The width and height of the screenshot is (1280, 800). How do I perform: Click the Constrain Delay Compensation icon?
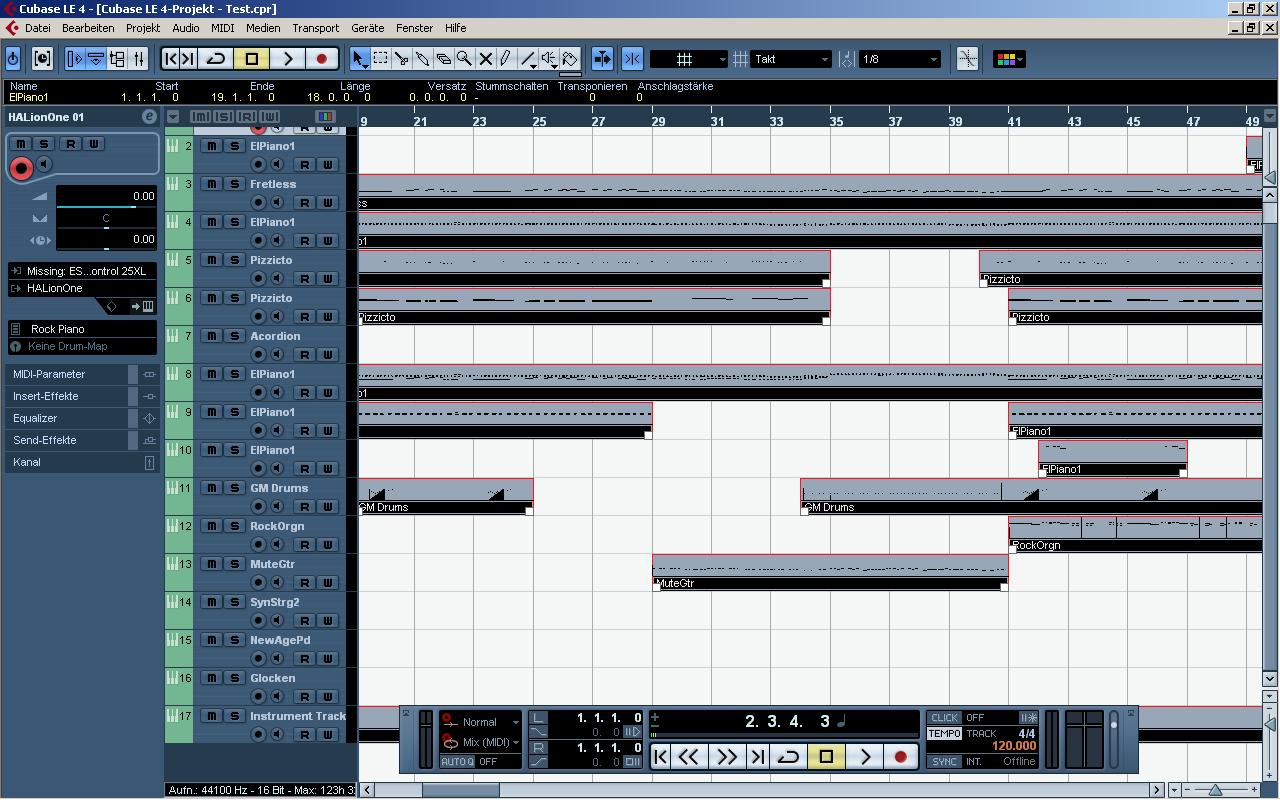tap(42, 59)
